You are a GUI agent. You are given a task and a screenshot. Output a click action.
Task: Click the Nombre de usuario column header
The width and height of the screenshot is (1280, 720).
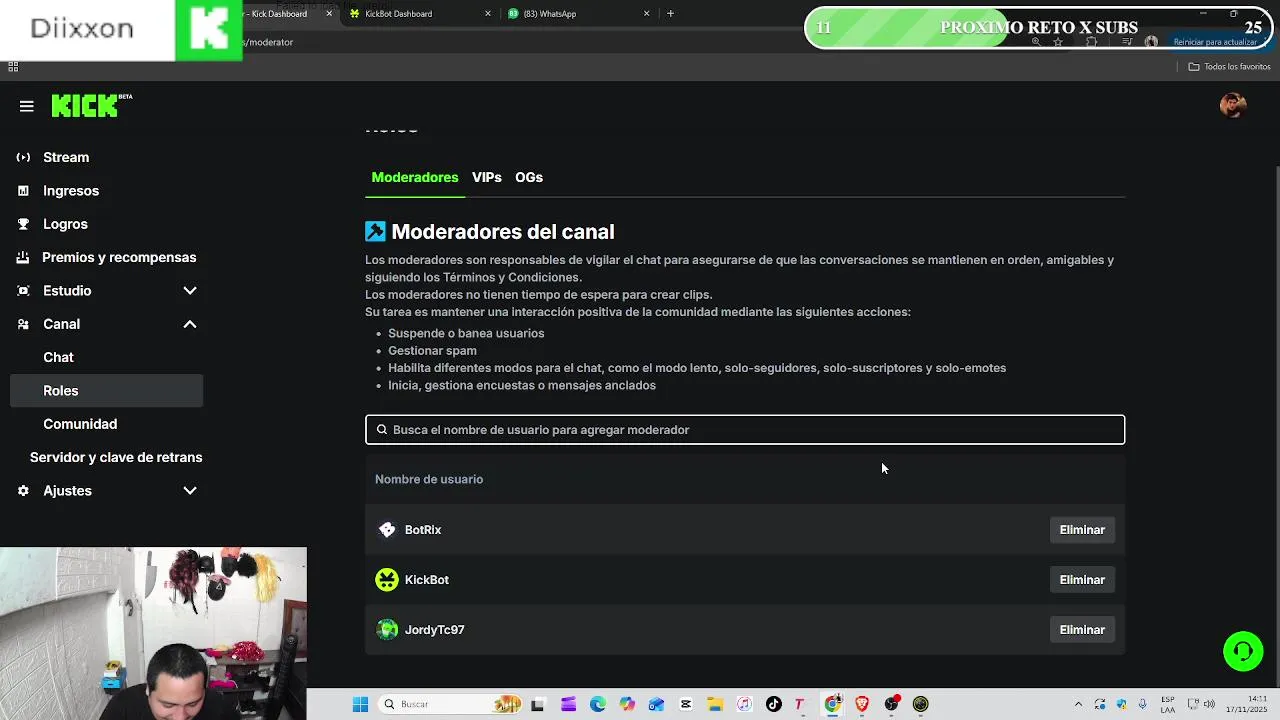click(429, 479)
